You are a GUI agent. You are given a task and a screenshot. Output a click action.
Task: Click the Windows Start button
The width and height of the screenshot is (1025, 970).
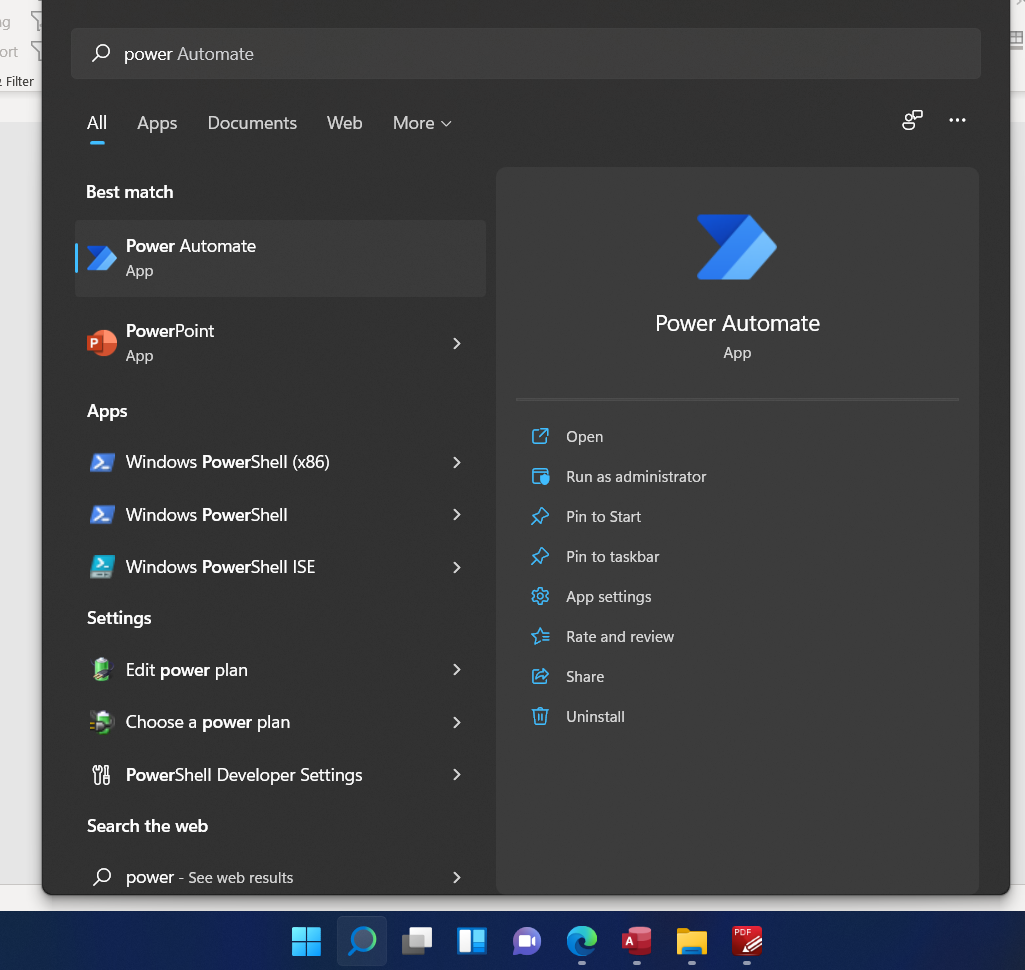[306, 941]
